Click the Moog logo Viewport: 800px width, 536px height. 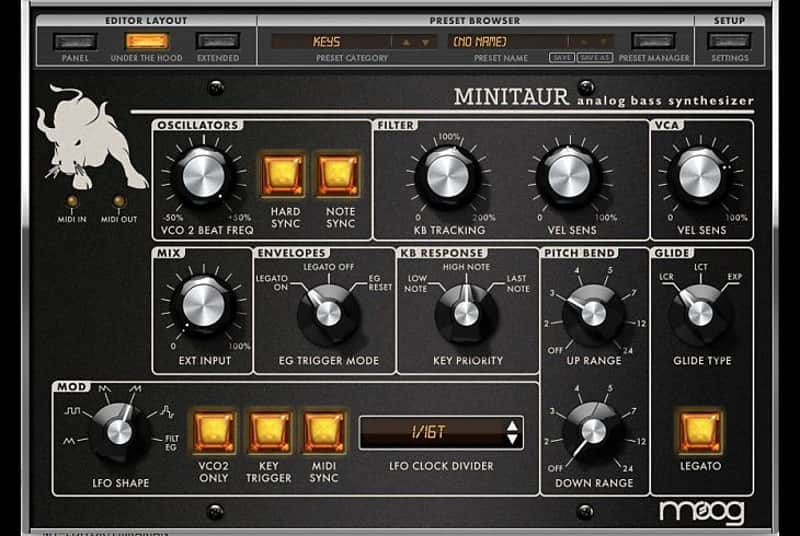pyautogui.click(x=701, y=513)
